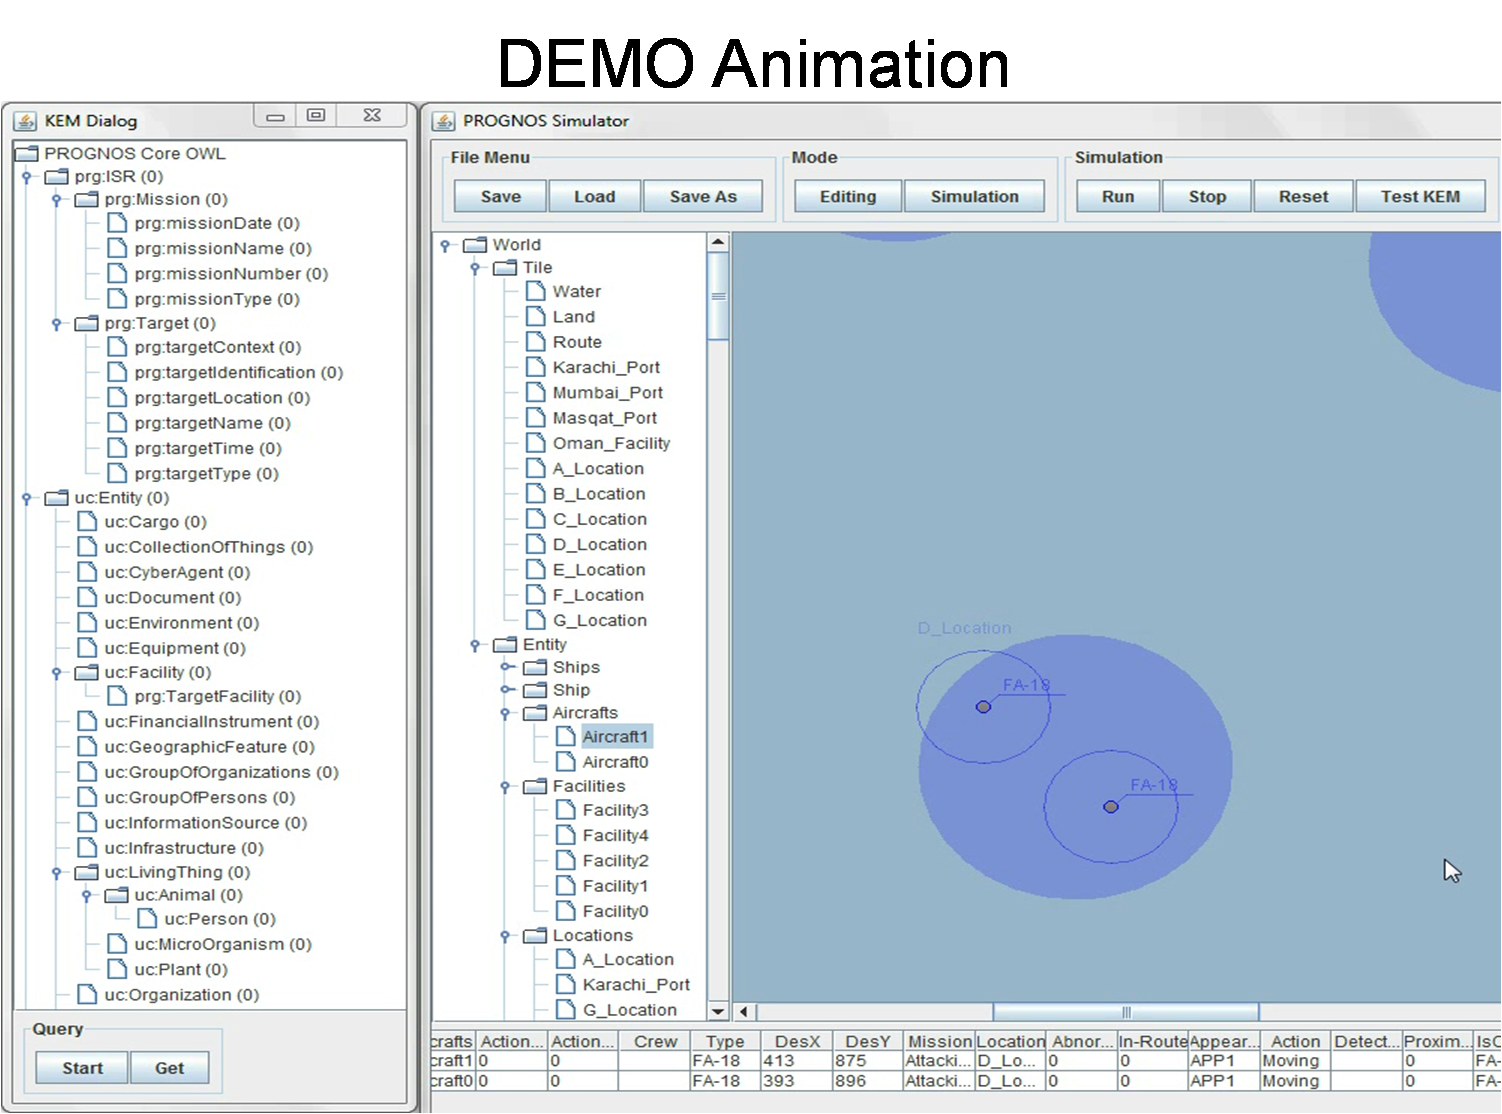Collapse the Facilities node expander
Image resolution: width=1502 pixels, height=1114 pixels.
[x=505, y=787]
